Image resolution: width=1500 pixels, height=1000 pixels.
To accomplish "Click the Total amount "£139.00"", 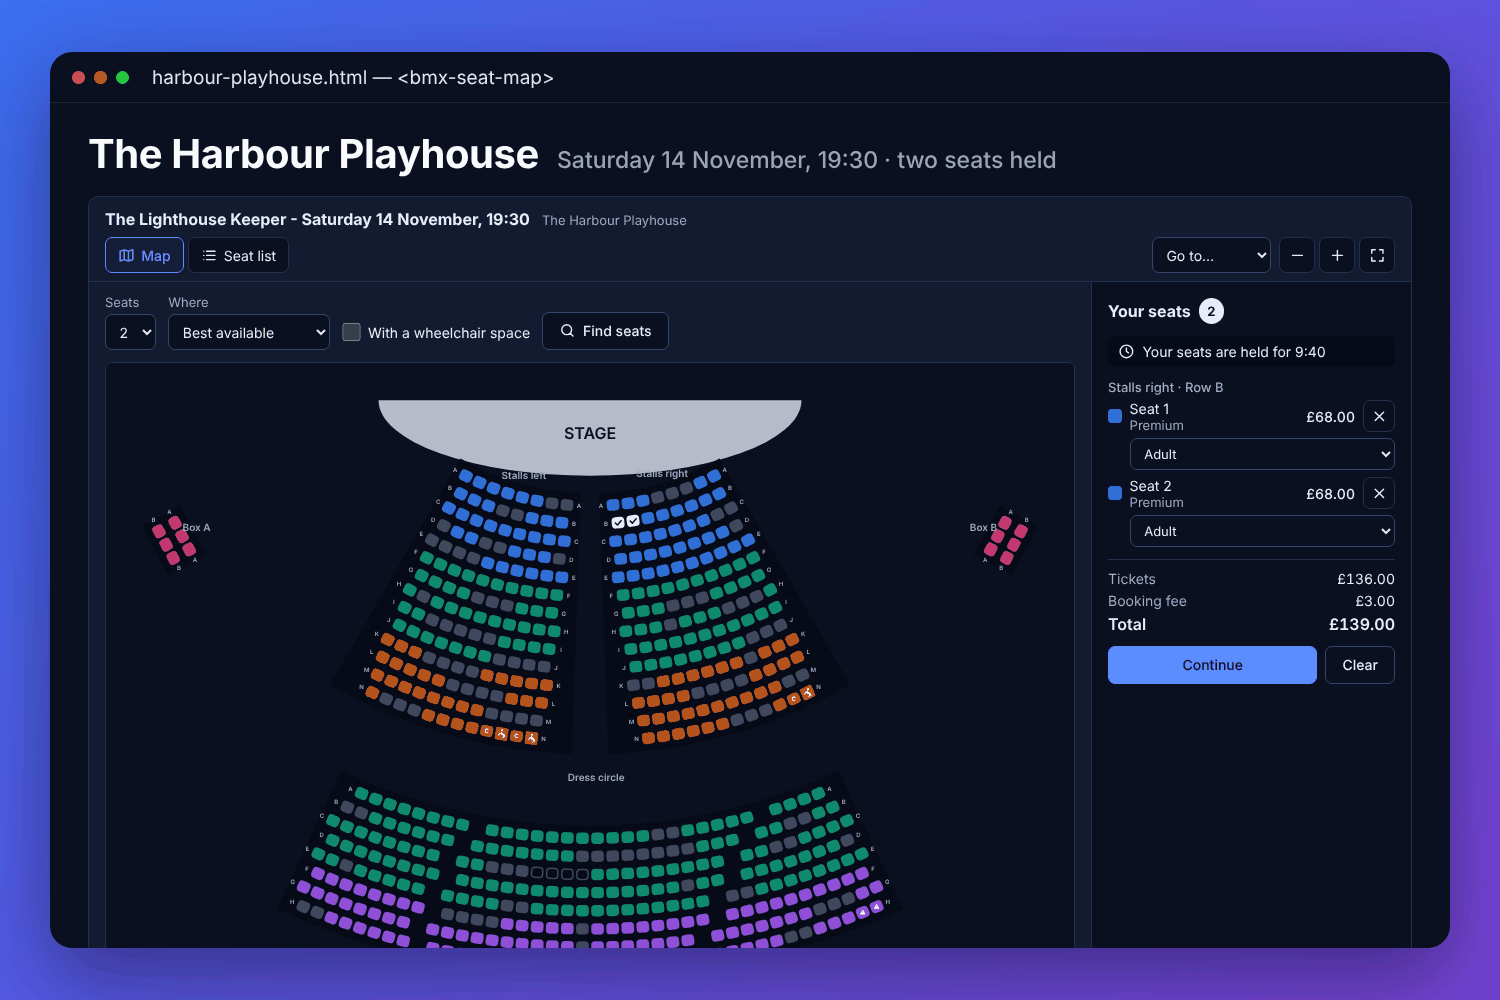I will click(x=1362, y=625).
